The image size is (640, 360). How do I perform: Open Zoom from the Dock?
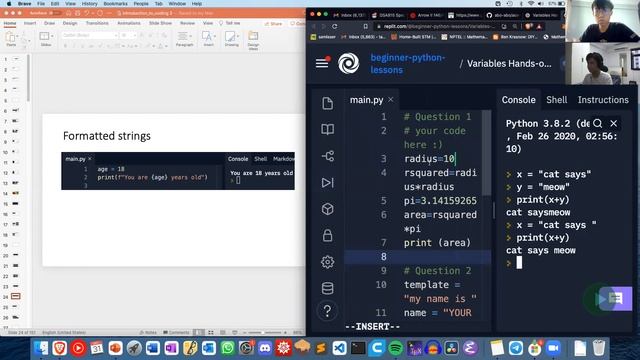tap(553, 348)
